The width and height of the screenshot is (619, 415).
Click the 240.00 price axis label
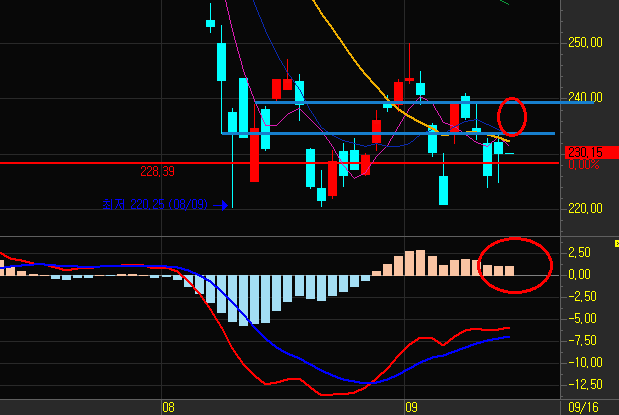[x=584, y=98]
